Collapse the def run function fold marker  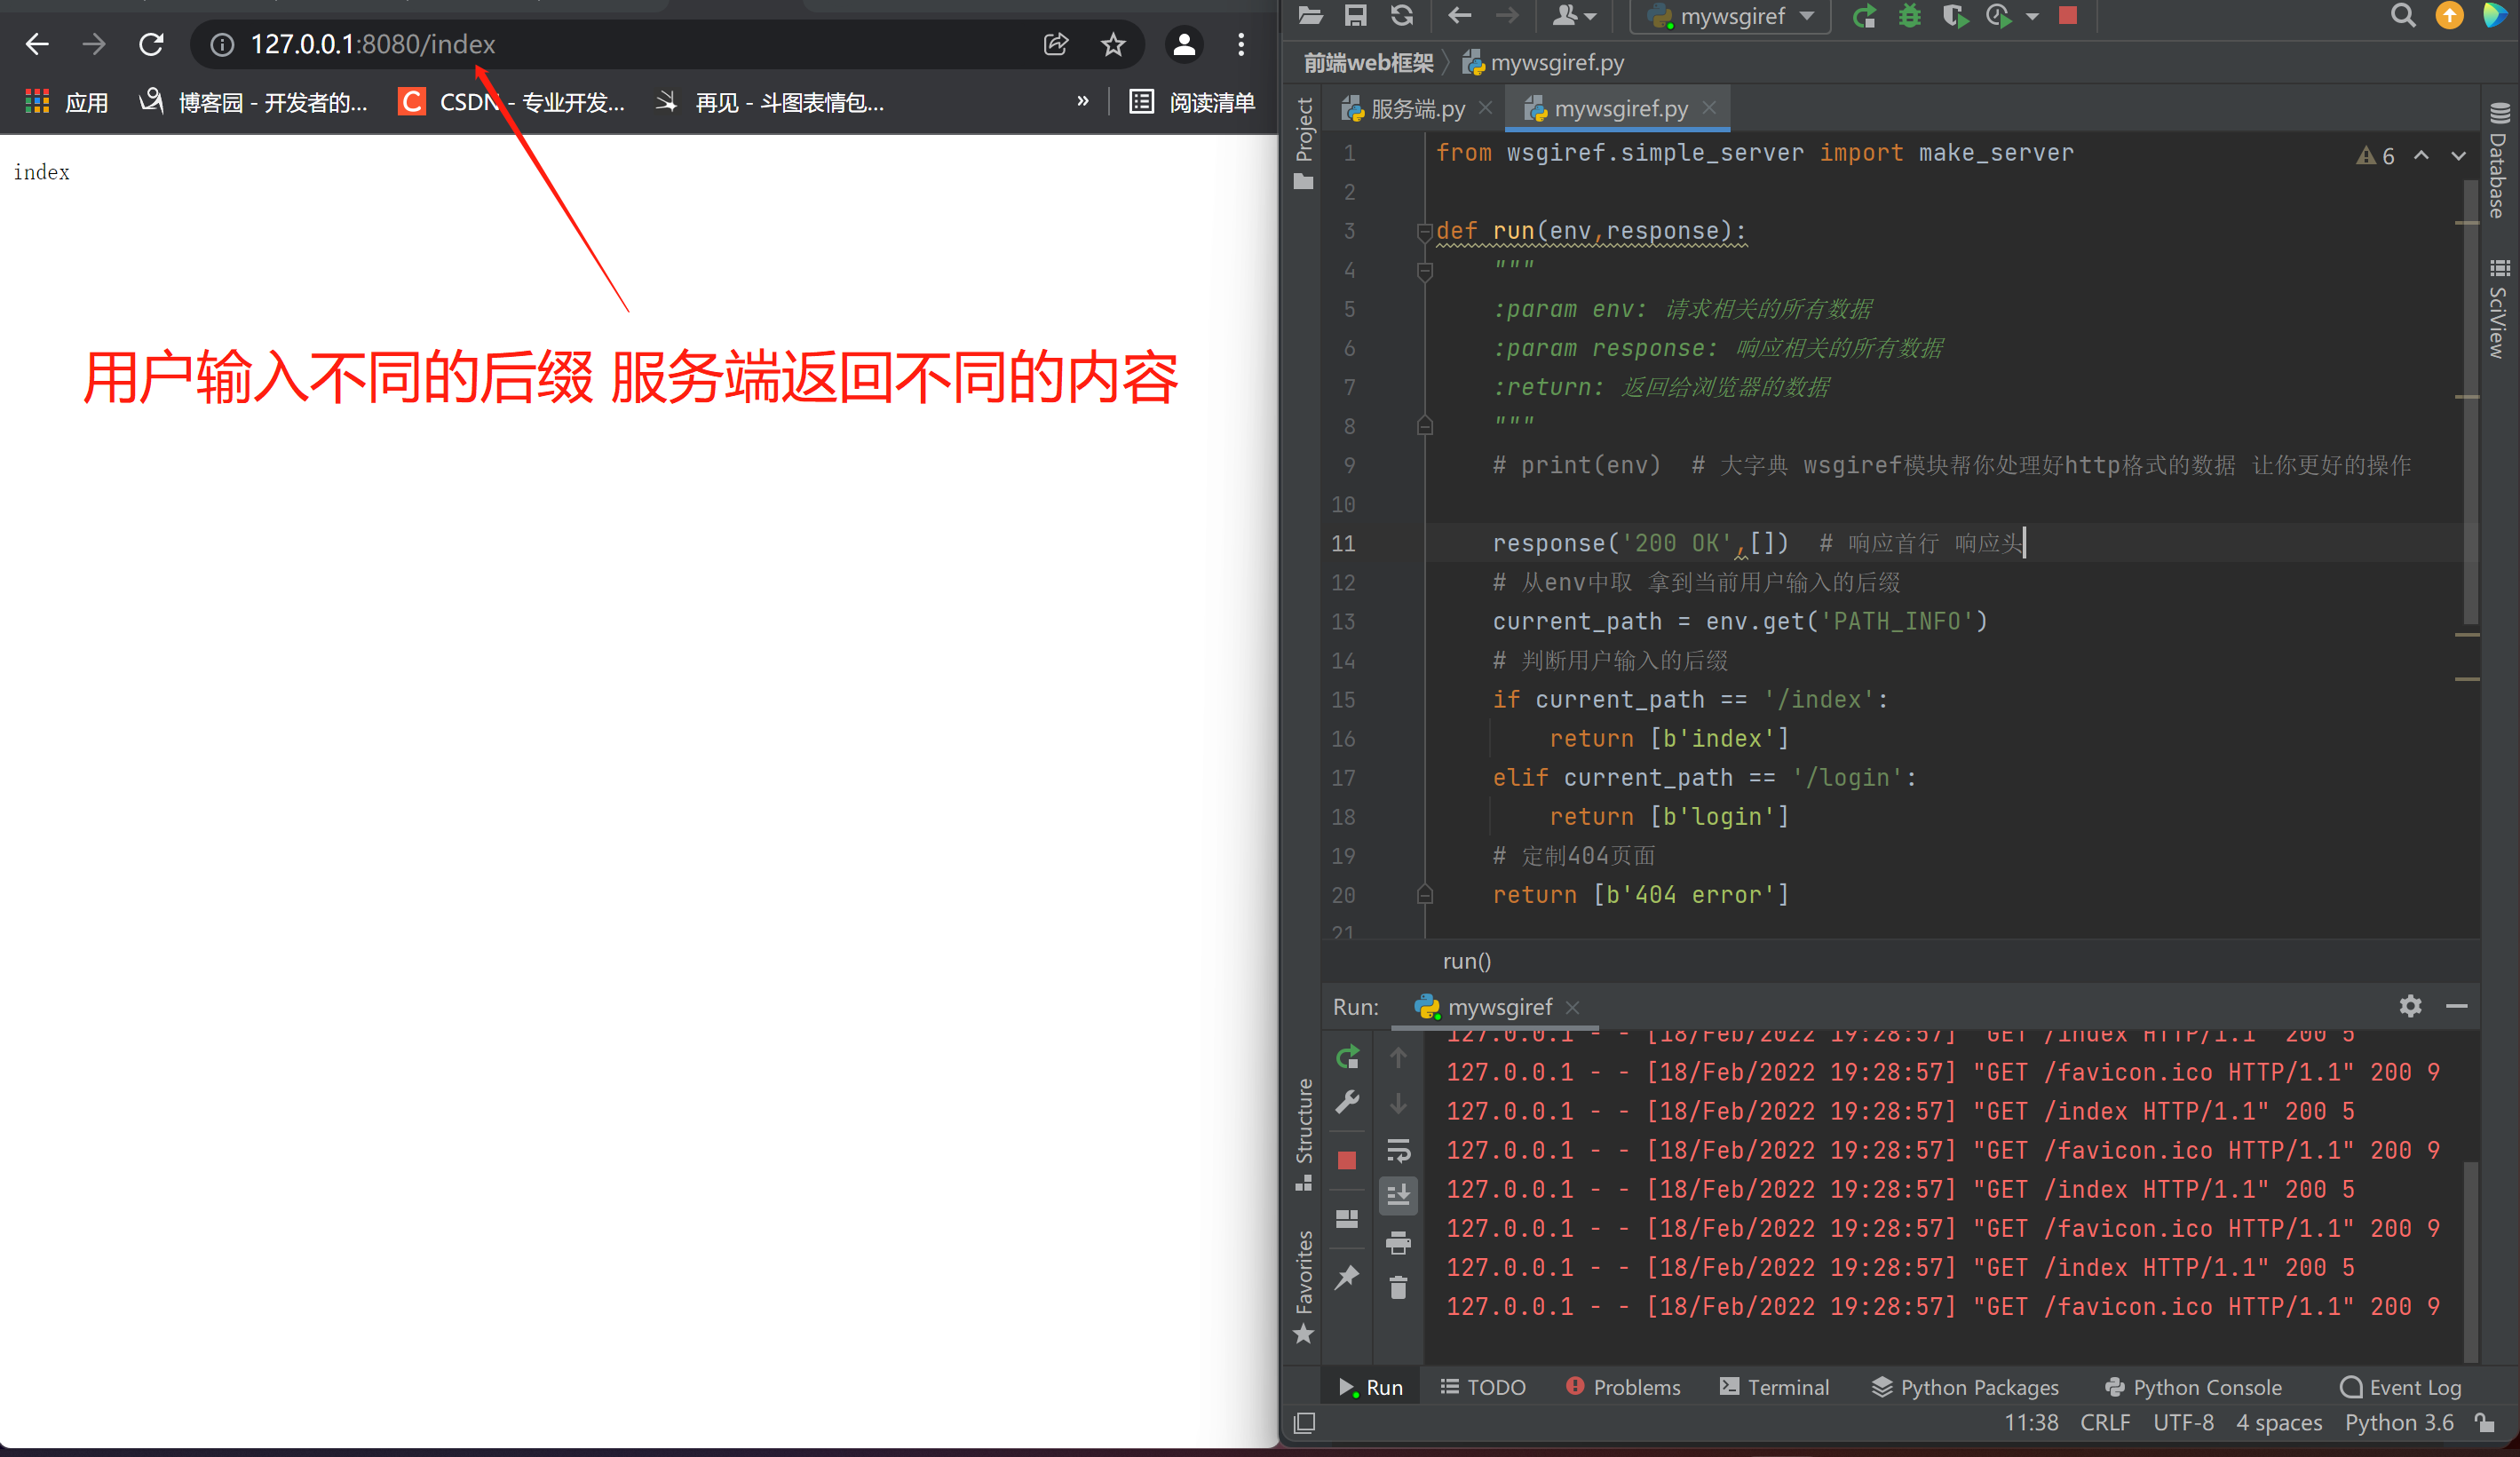tap(1425, 232)
